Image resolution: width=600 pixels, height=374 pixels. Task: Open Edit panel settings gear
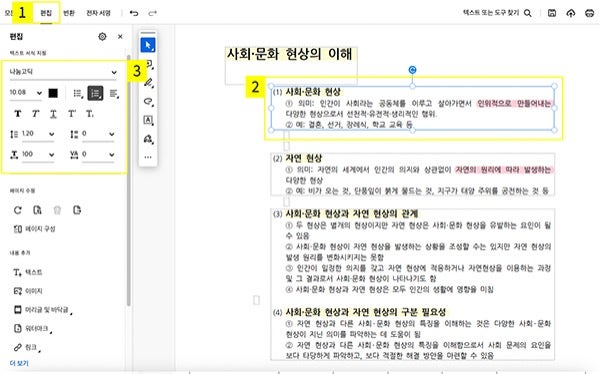pyautogui.click(x=102, y=36)
